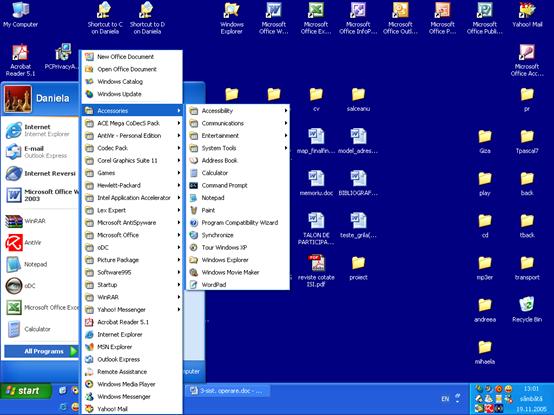Open the salceanu folder

[358, 100]
